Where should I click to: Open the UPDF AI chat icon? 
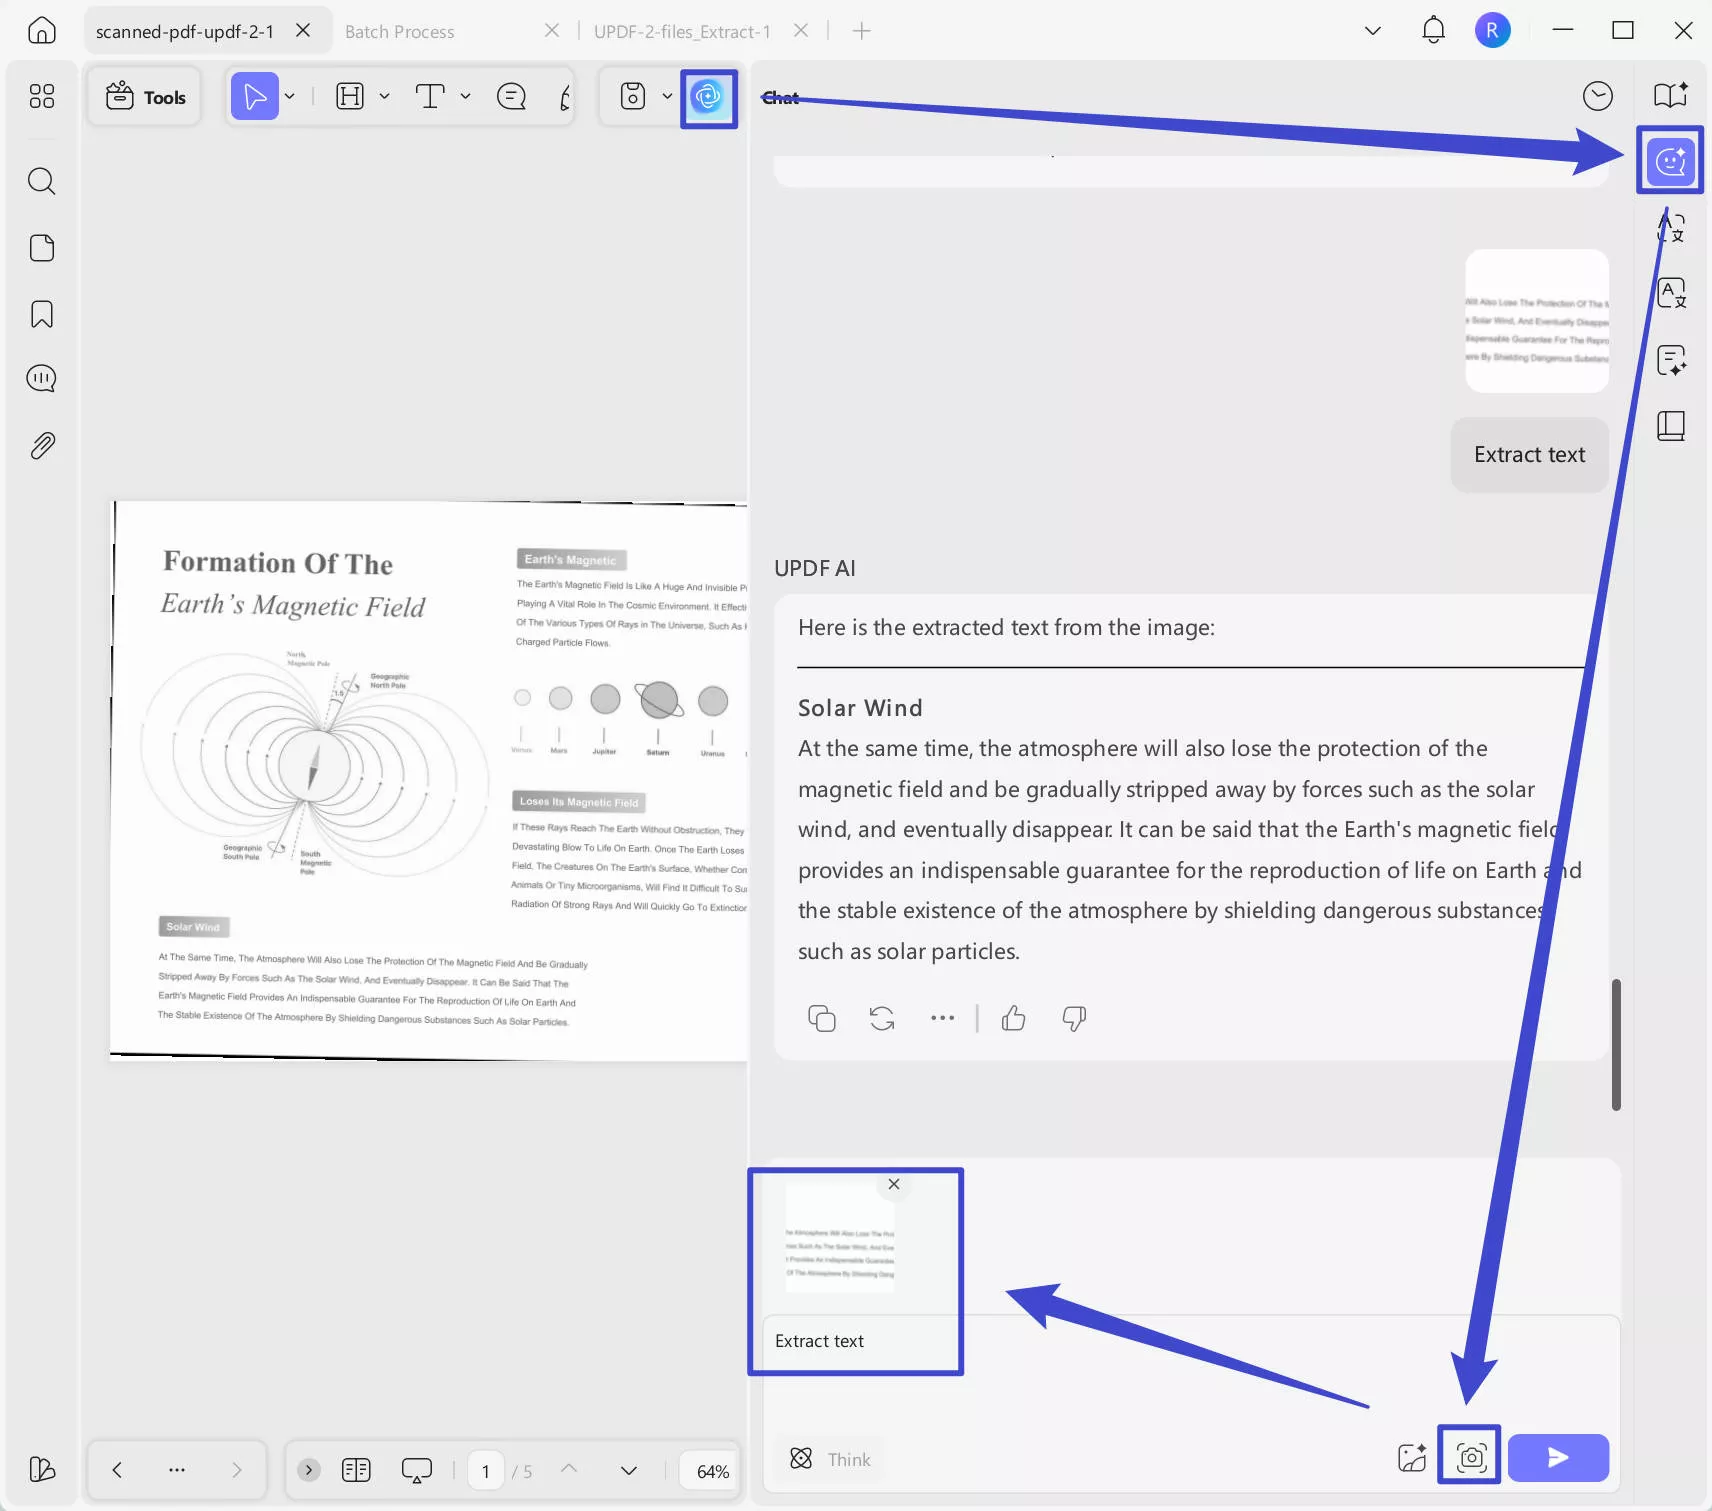point(1669,159)
